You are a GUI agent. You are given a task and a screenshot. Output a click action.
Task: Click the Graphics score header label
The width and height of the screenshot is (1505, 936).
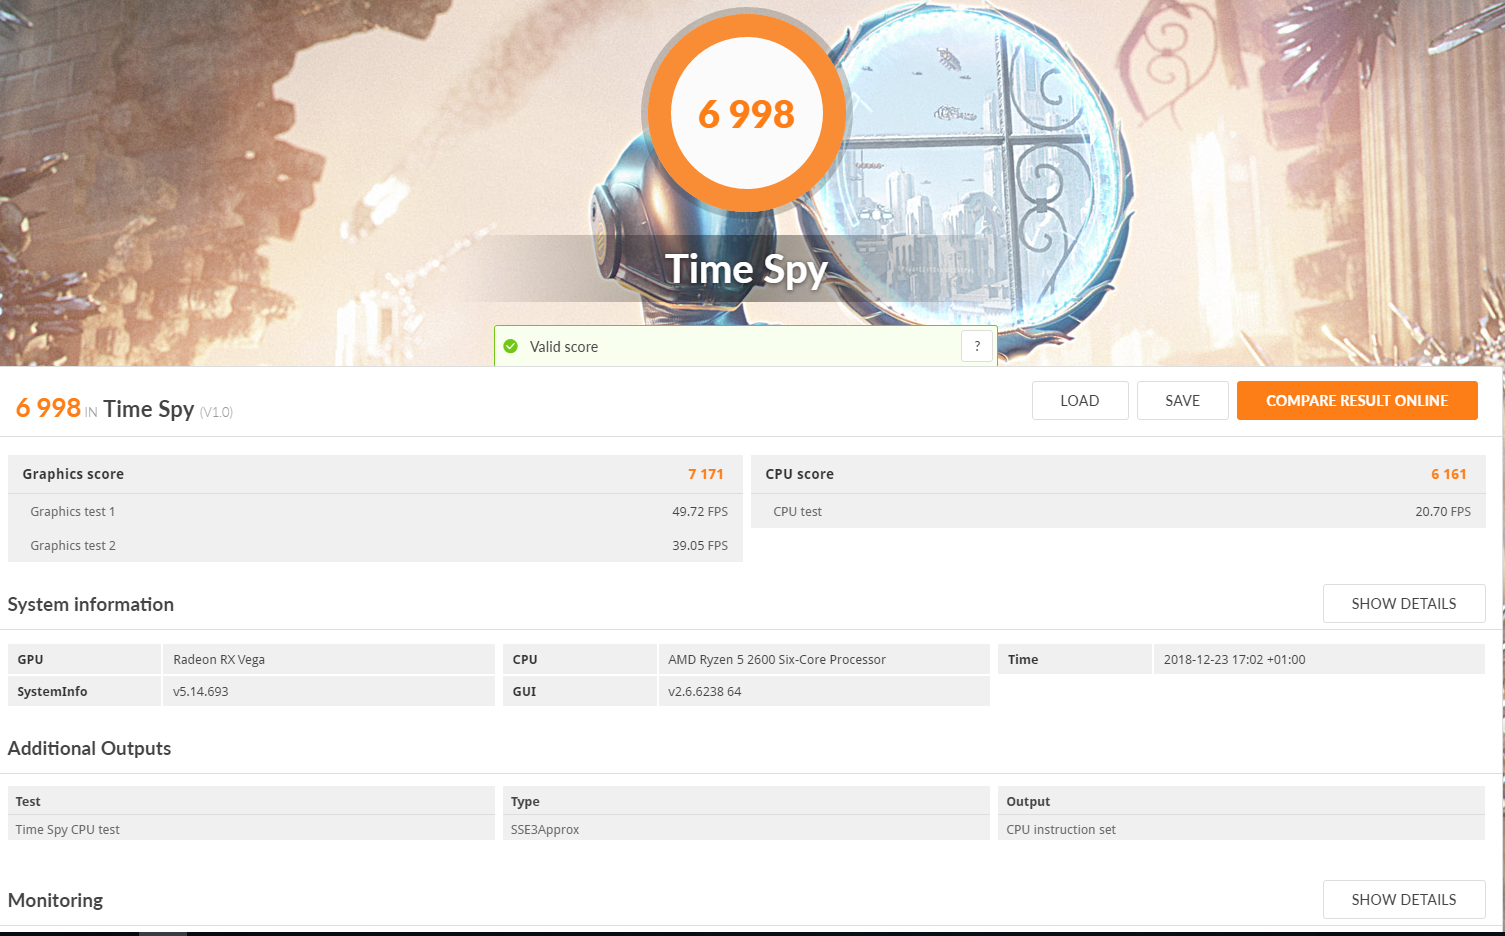point(73,474)
